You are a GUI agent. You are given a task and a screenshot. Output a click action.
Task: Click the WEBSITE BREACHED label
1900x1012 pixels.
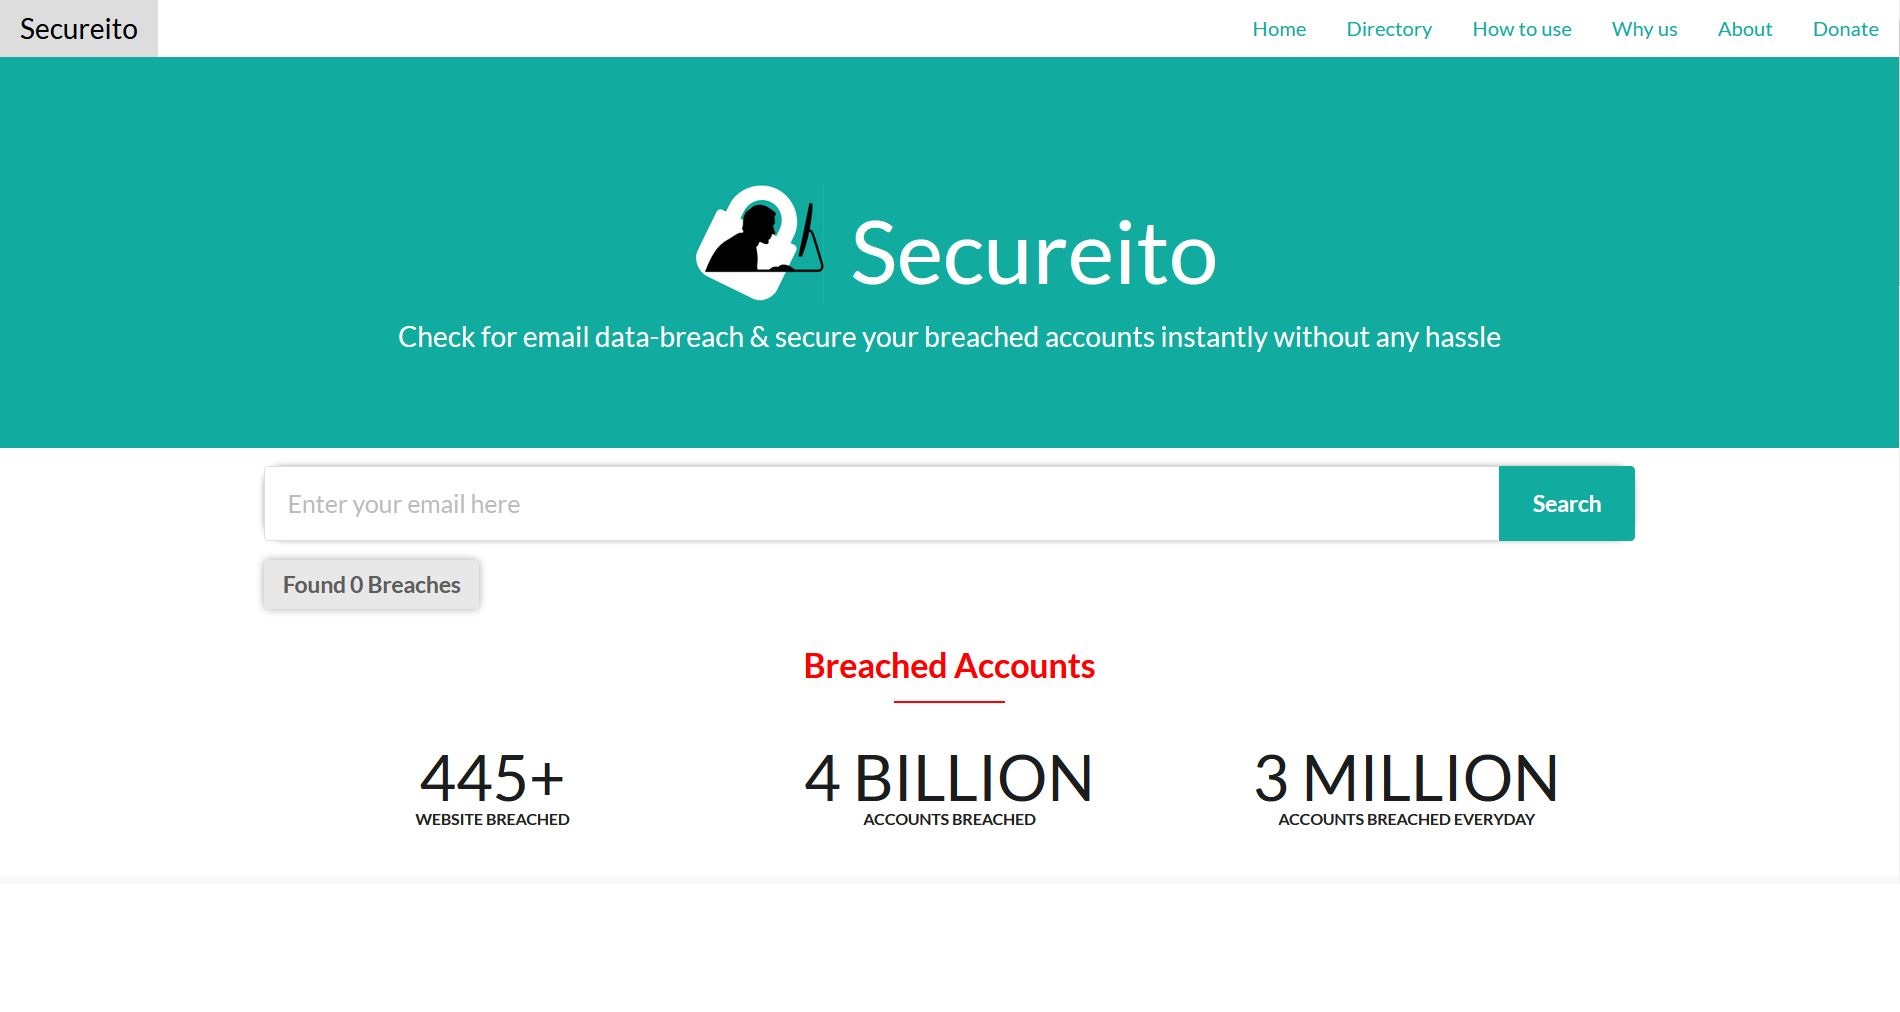coord(492,819)
